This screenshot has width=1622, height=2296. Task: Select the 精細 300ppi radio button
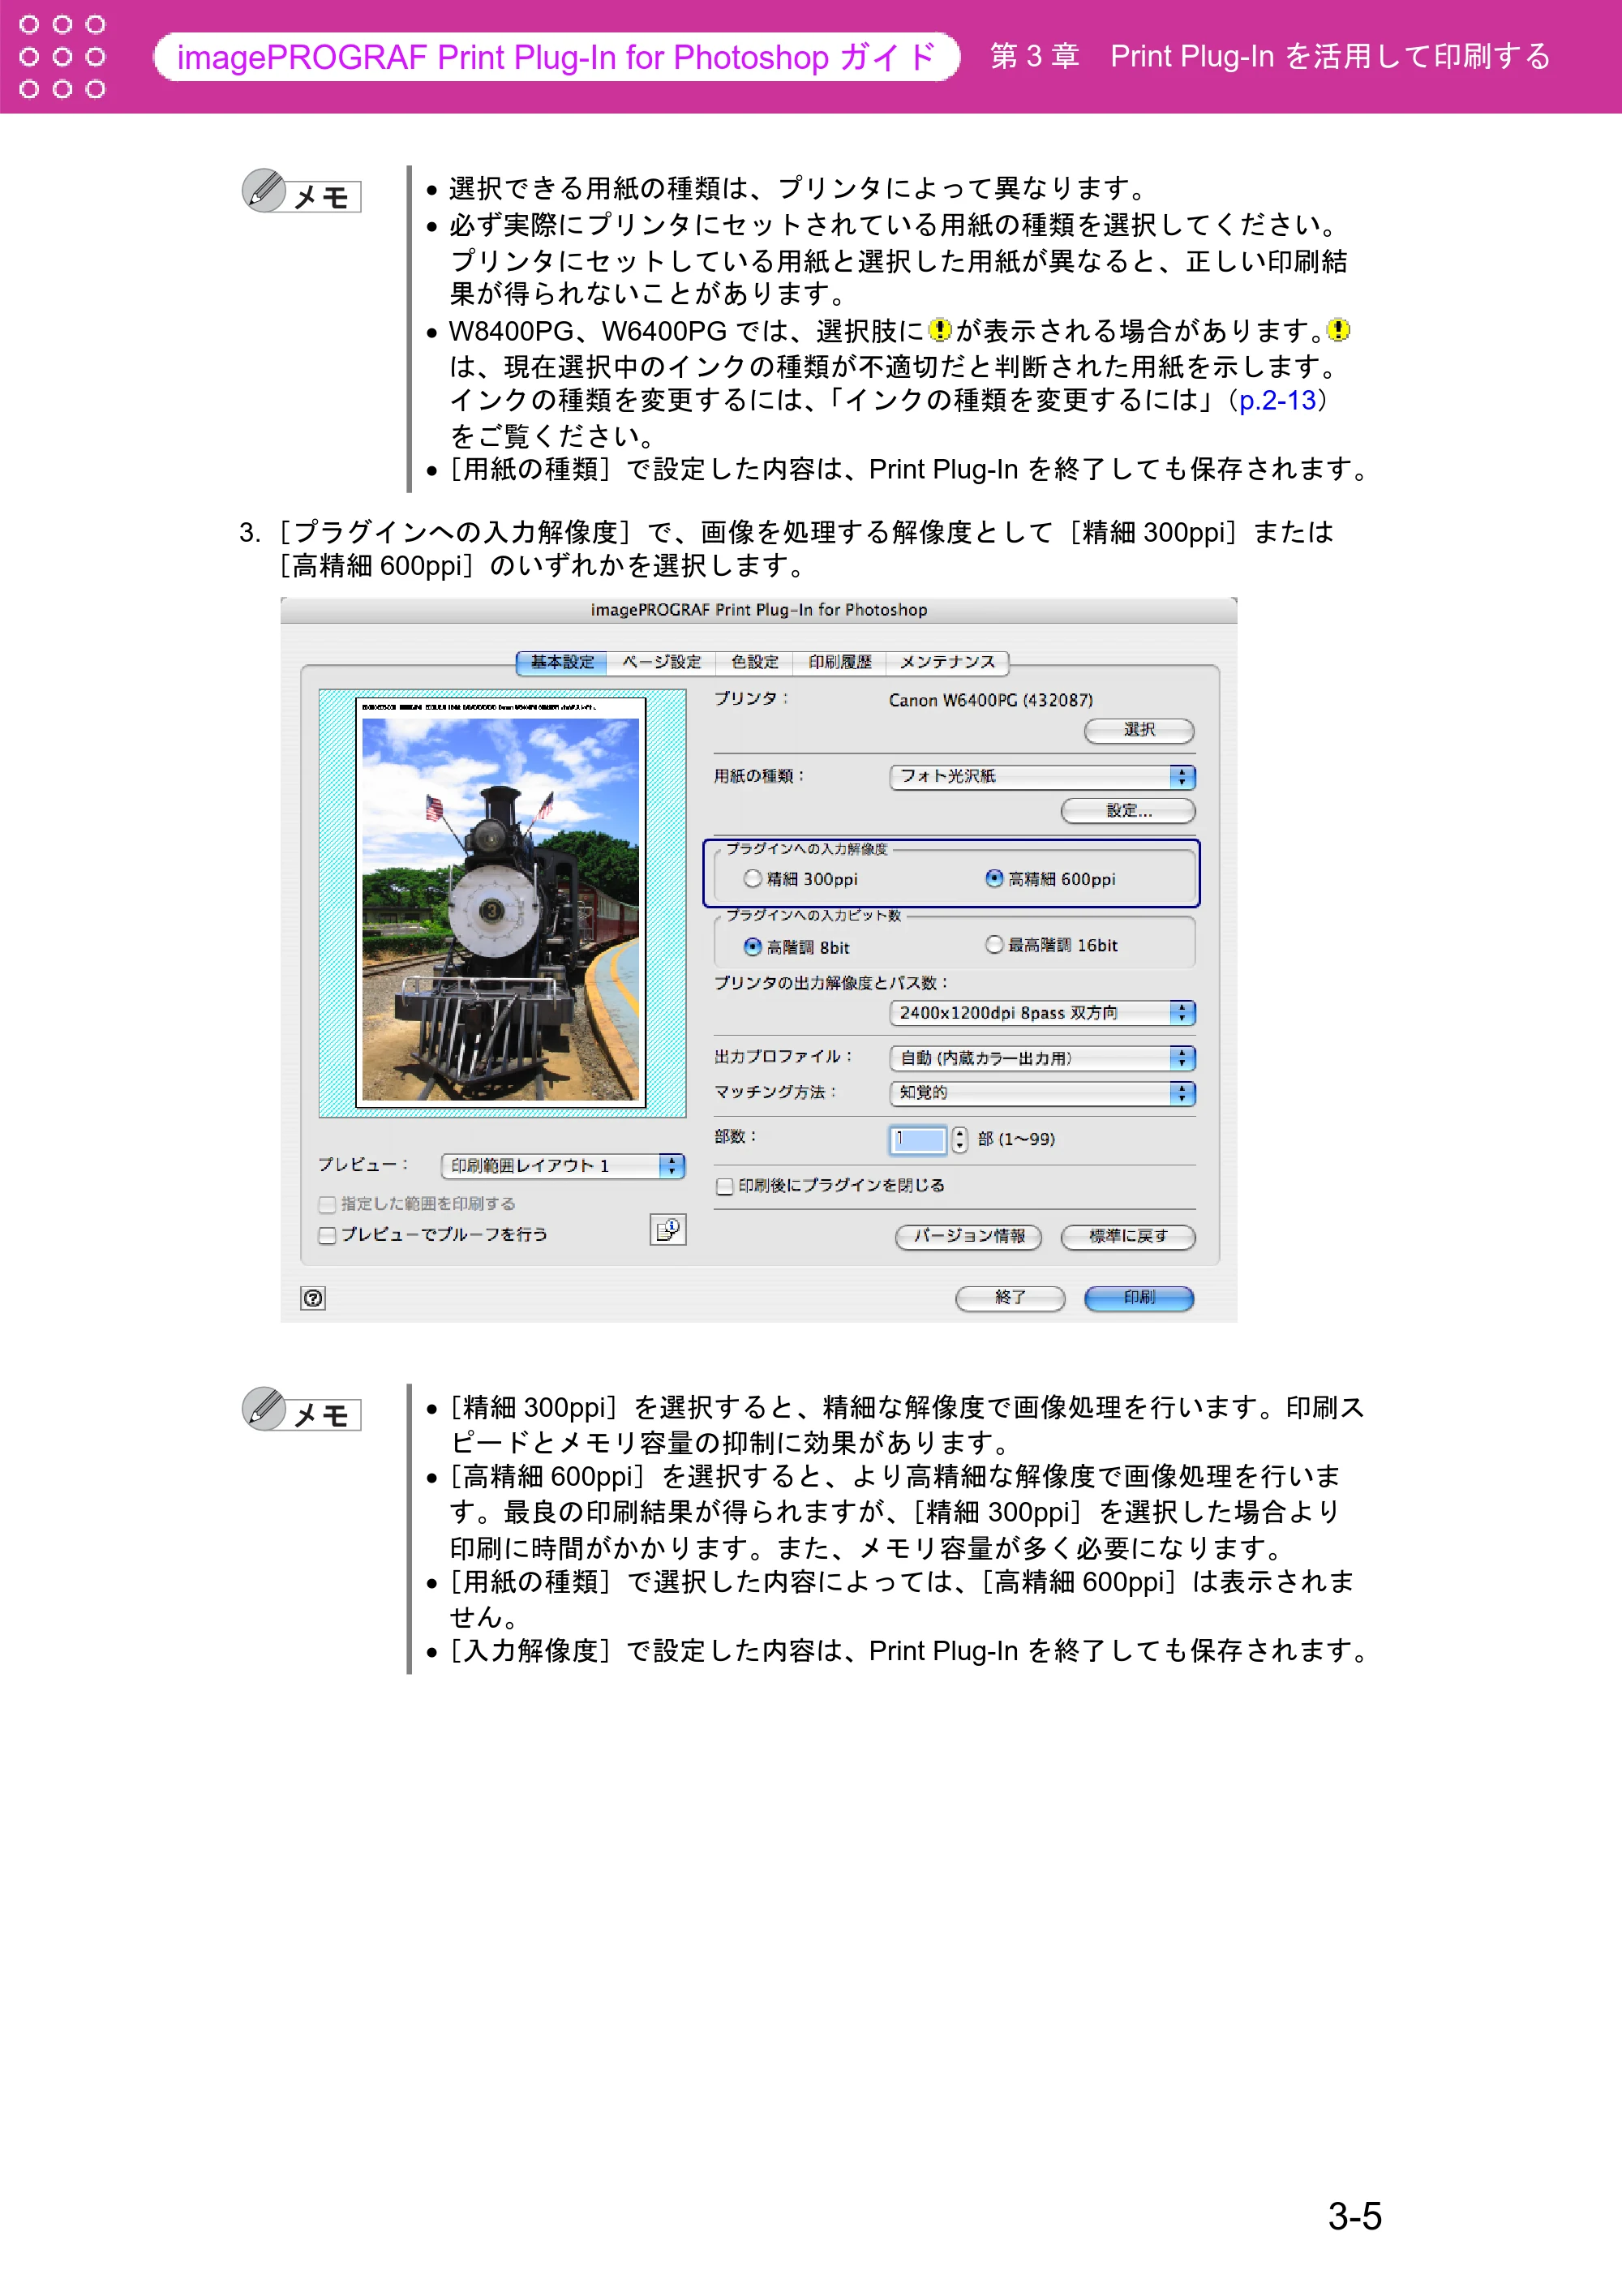(753, 878)
